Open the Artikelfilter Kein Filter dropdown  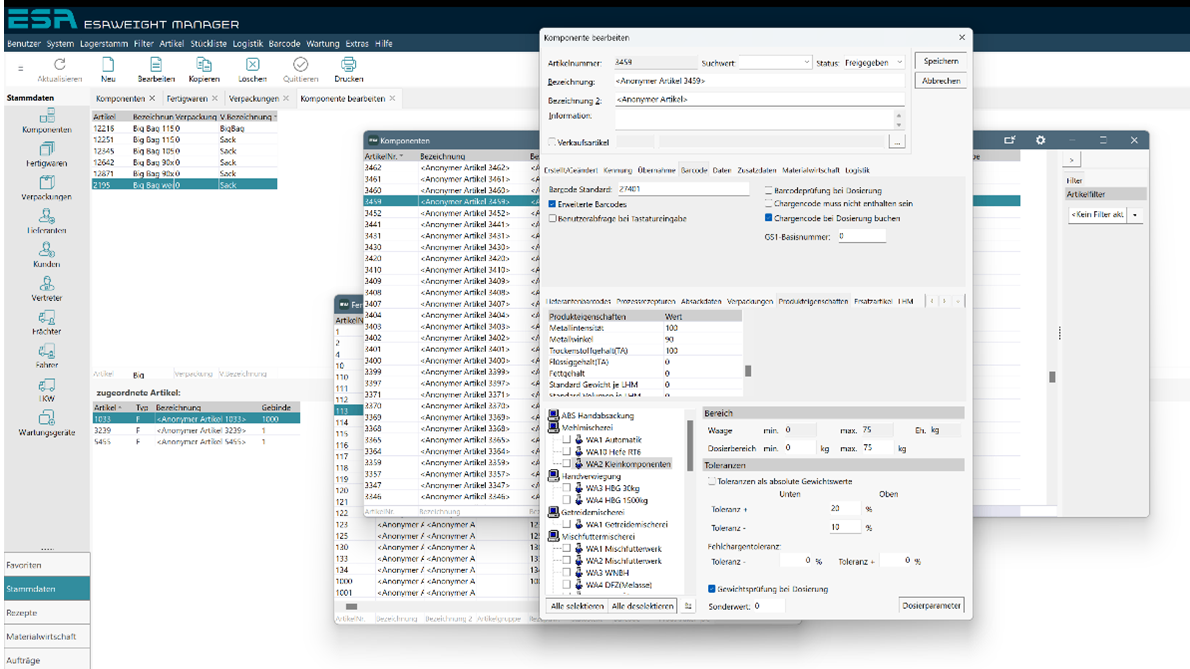coord(1135,215)
